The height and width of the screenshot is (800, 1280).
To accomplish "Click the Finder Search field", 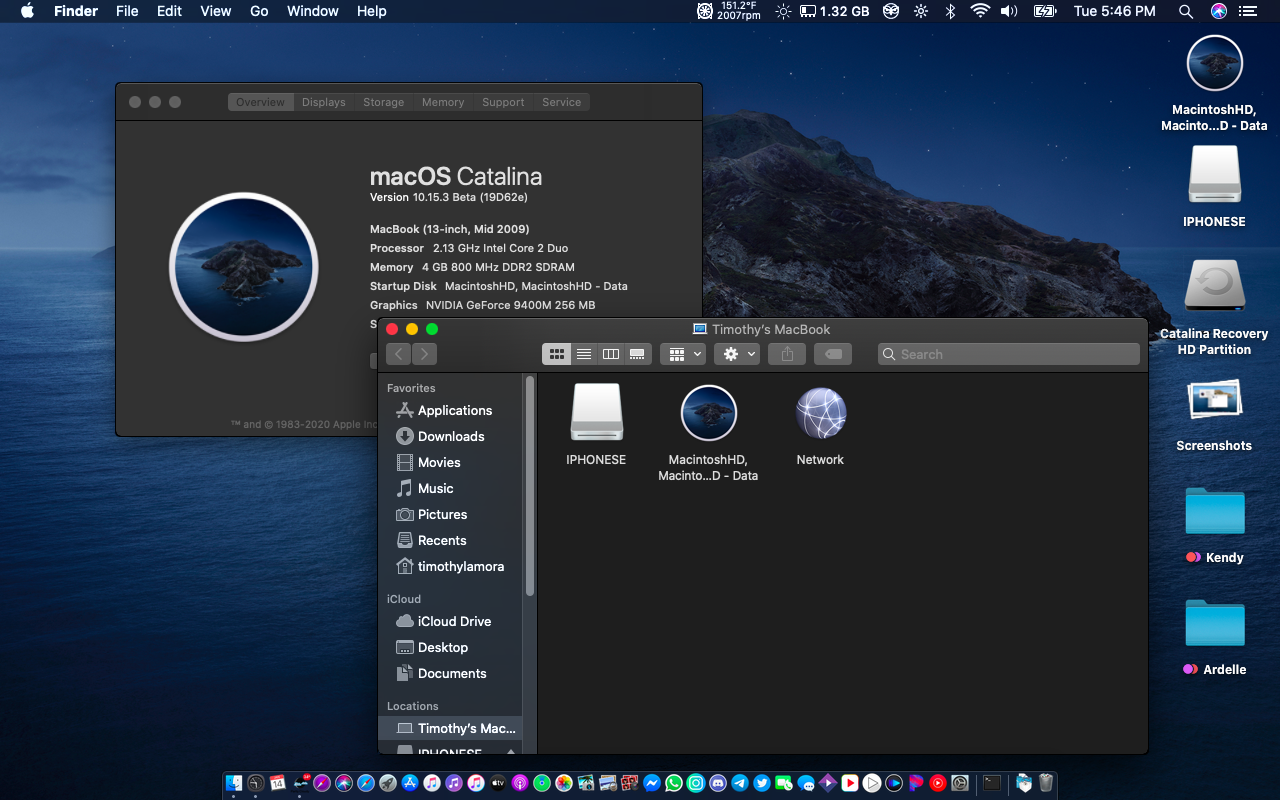I will pos(1008,354).
